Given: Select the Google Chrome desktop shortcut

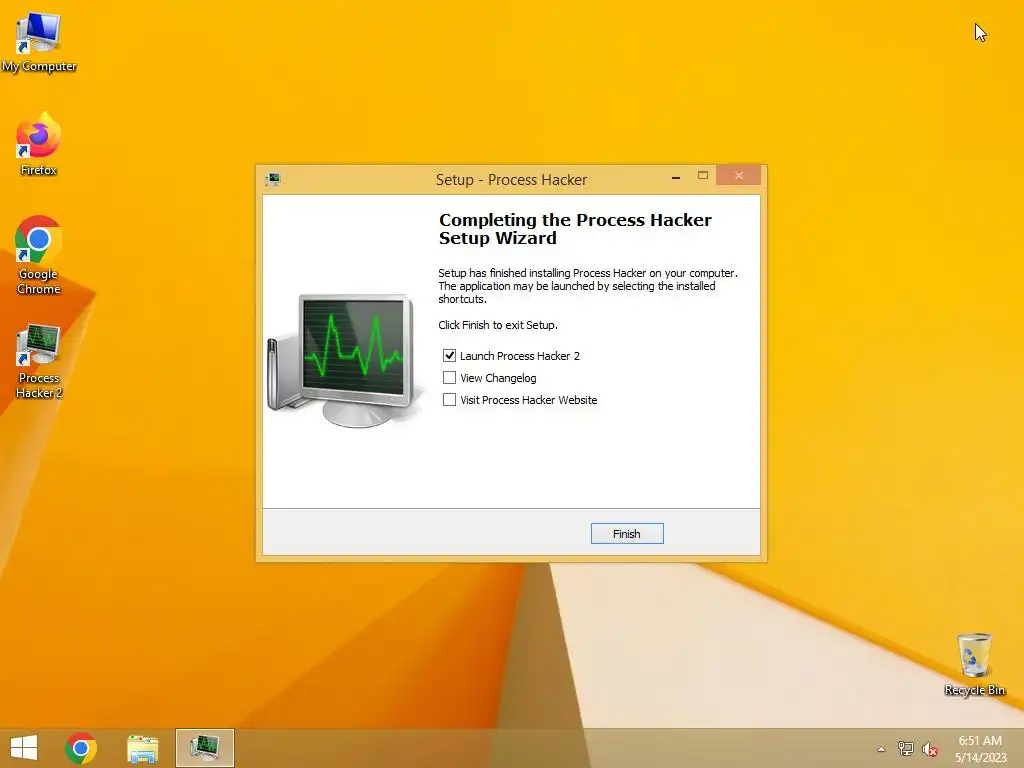Looking at the screenshot, I should click(39, 255).
